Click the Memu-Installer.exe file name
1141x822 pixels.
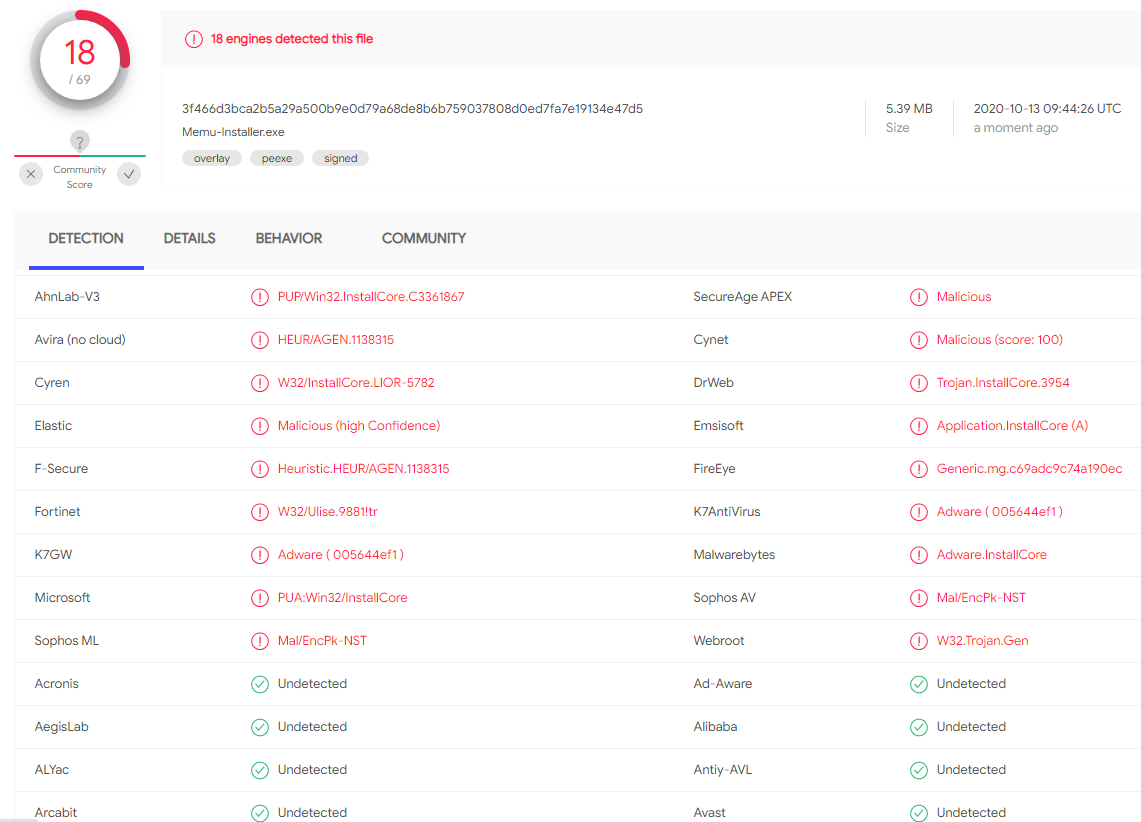[x=233, y=132]
